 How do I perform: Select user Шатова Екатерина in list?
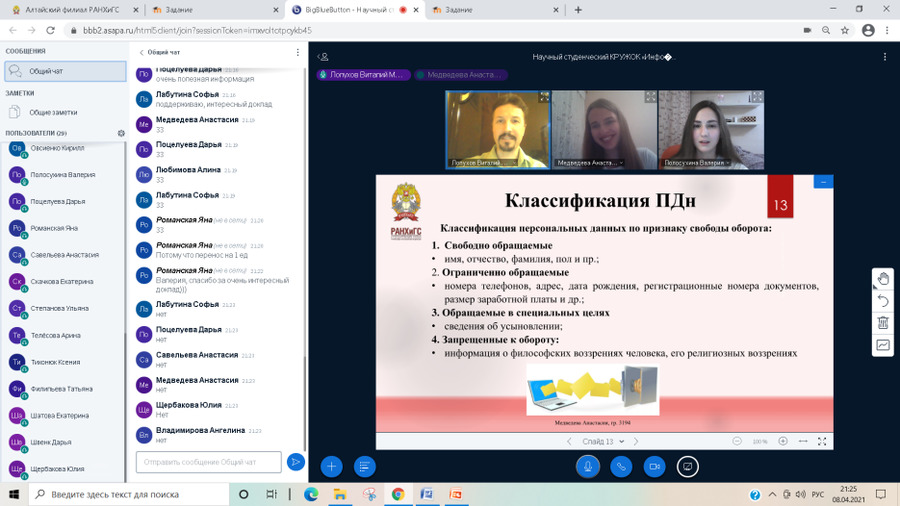click(x=63, y=416)
